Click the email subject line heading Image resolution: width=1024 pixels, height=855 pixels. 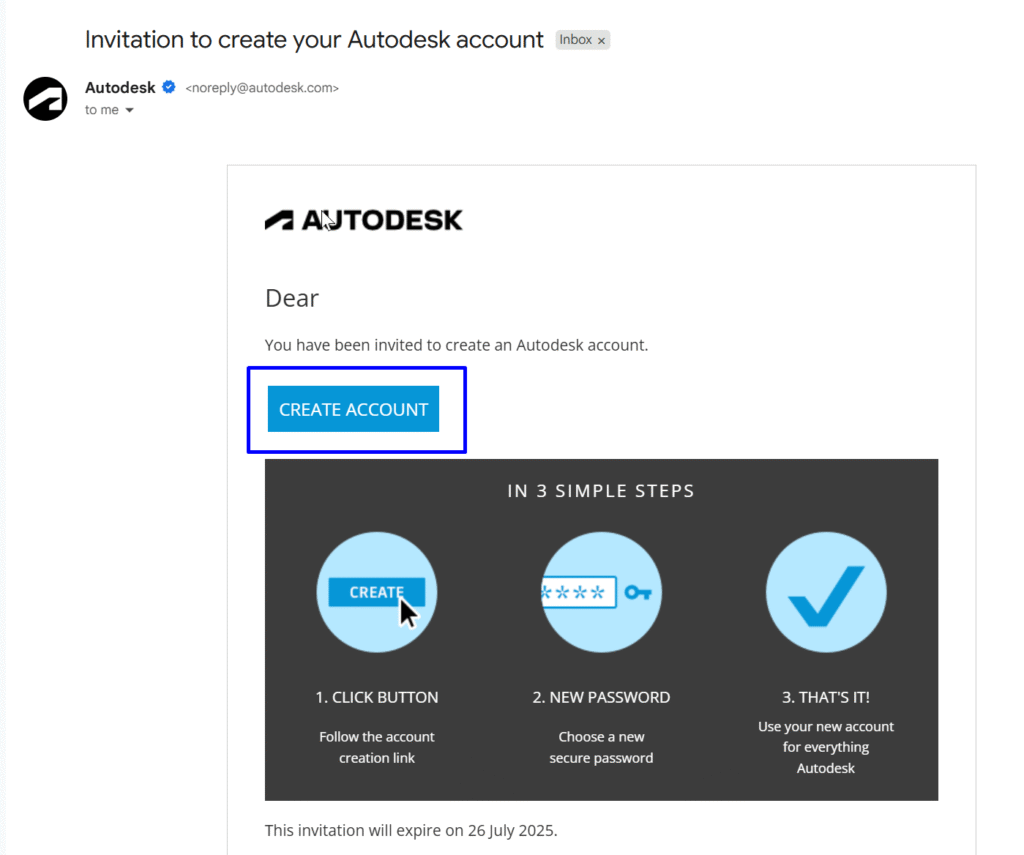[x=314, y=40]
